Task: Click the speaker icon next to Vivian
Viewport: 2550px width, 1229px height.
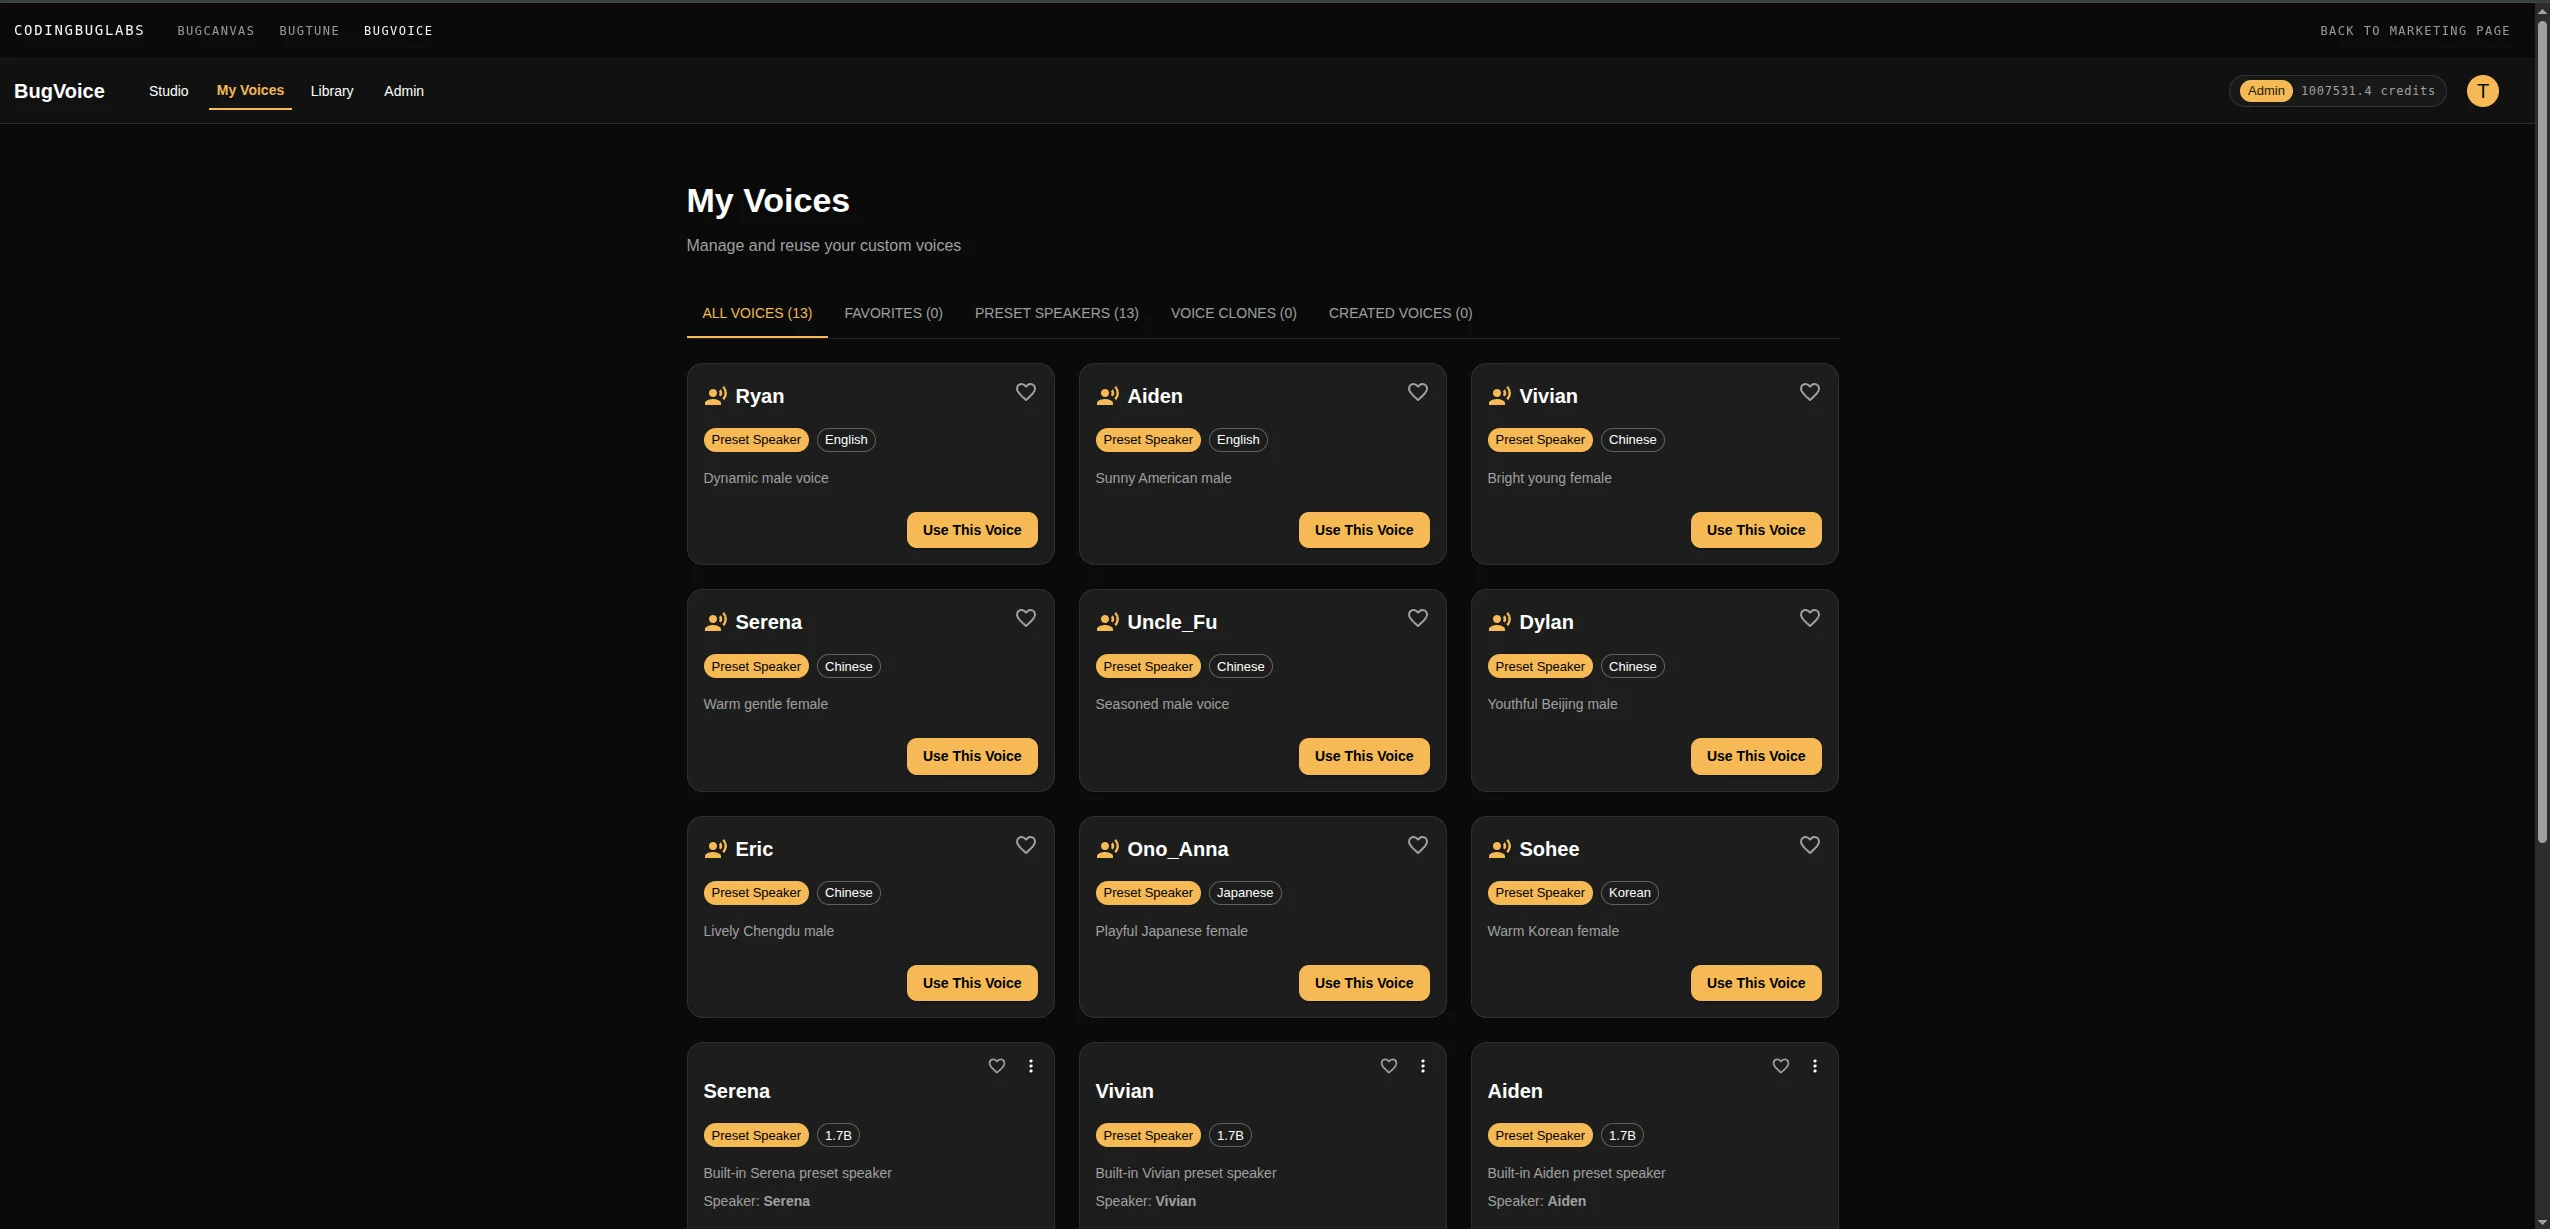Action: (1500, 395)
